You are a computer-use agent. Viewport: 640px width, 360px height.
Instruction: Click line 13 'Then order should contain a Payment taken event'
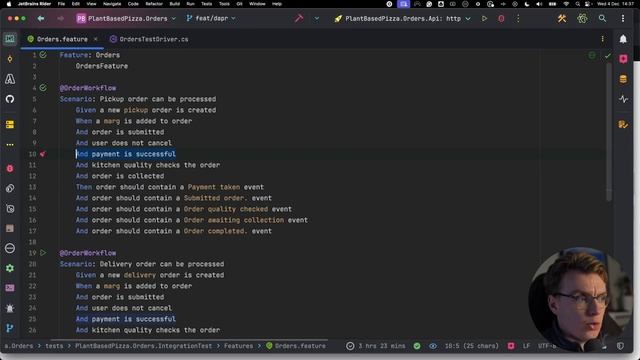[170, 187]
